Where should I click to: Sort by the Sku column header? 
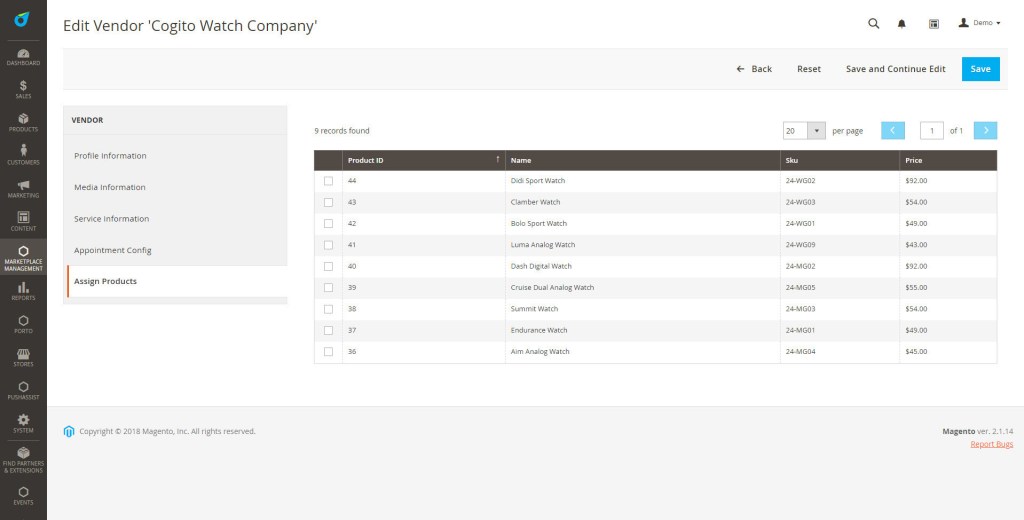point(840,160)
